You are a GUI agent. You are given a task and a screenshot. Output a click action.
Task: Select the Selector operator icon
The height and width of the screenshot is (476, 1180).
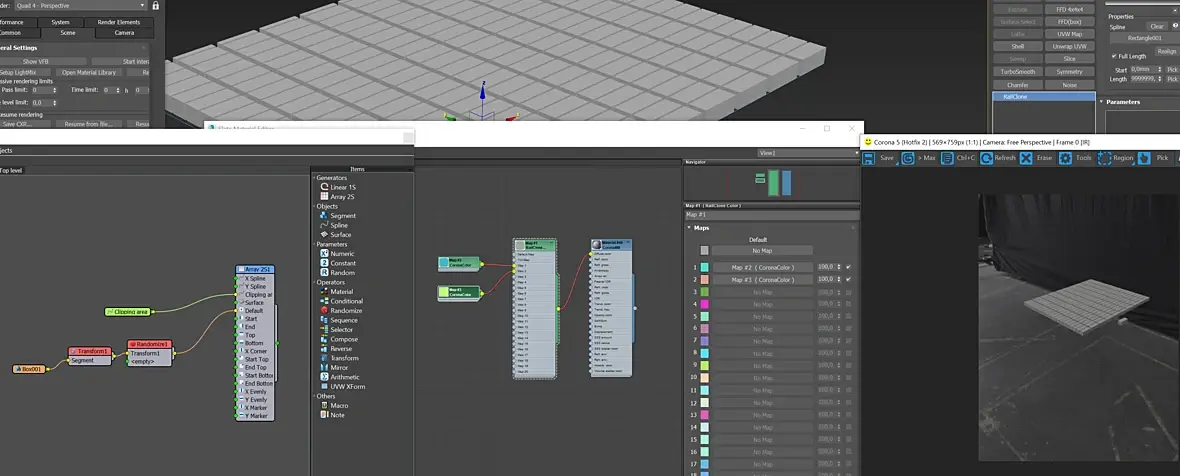coord(324,329)
